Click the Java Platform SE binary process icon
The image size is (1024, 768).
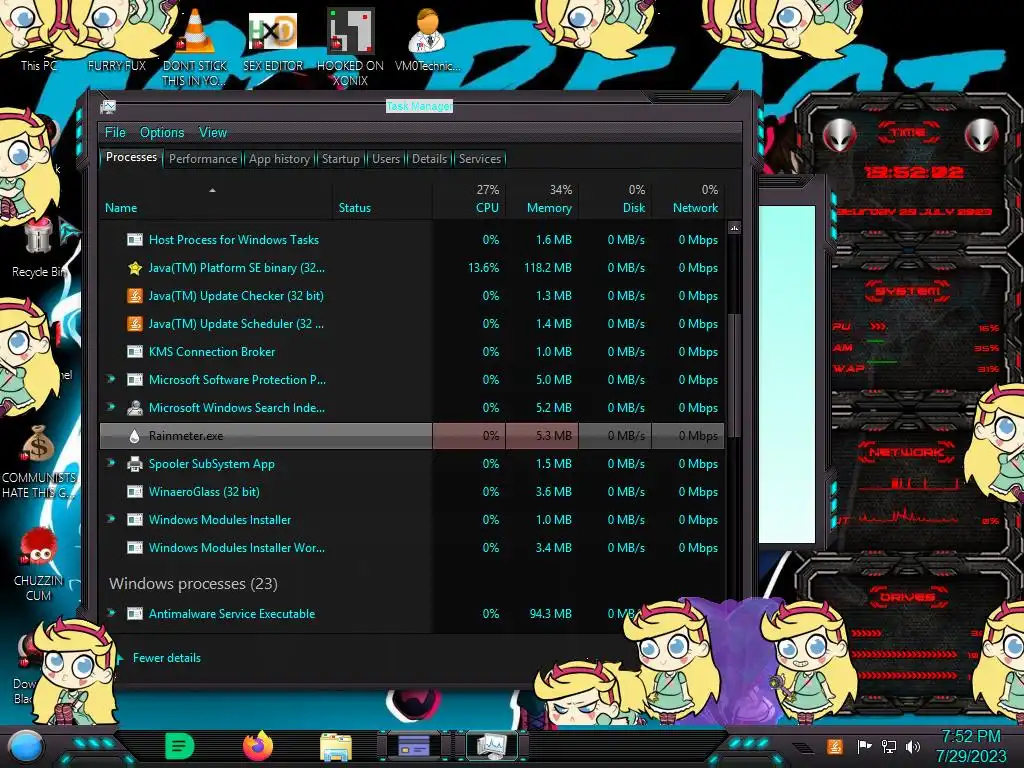point(135,268)
